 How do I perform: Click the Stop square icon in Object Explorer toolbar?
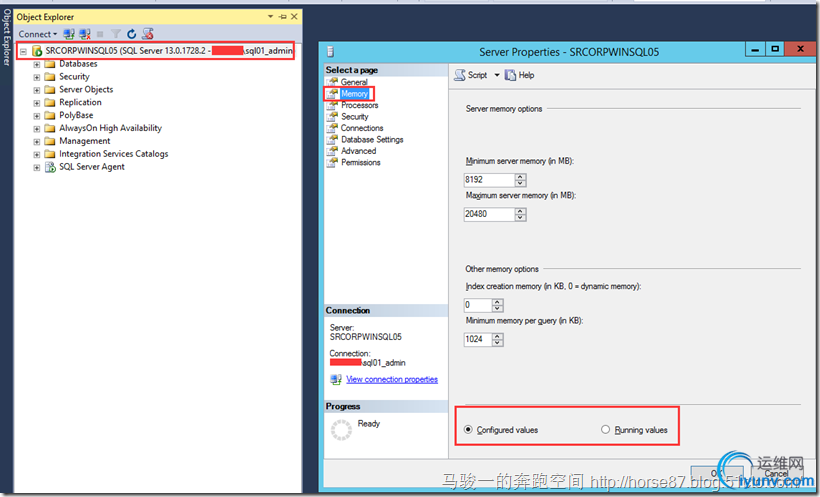pos(100,34)
